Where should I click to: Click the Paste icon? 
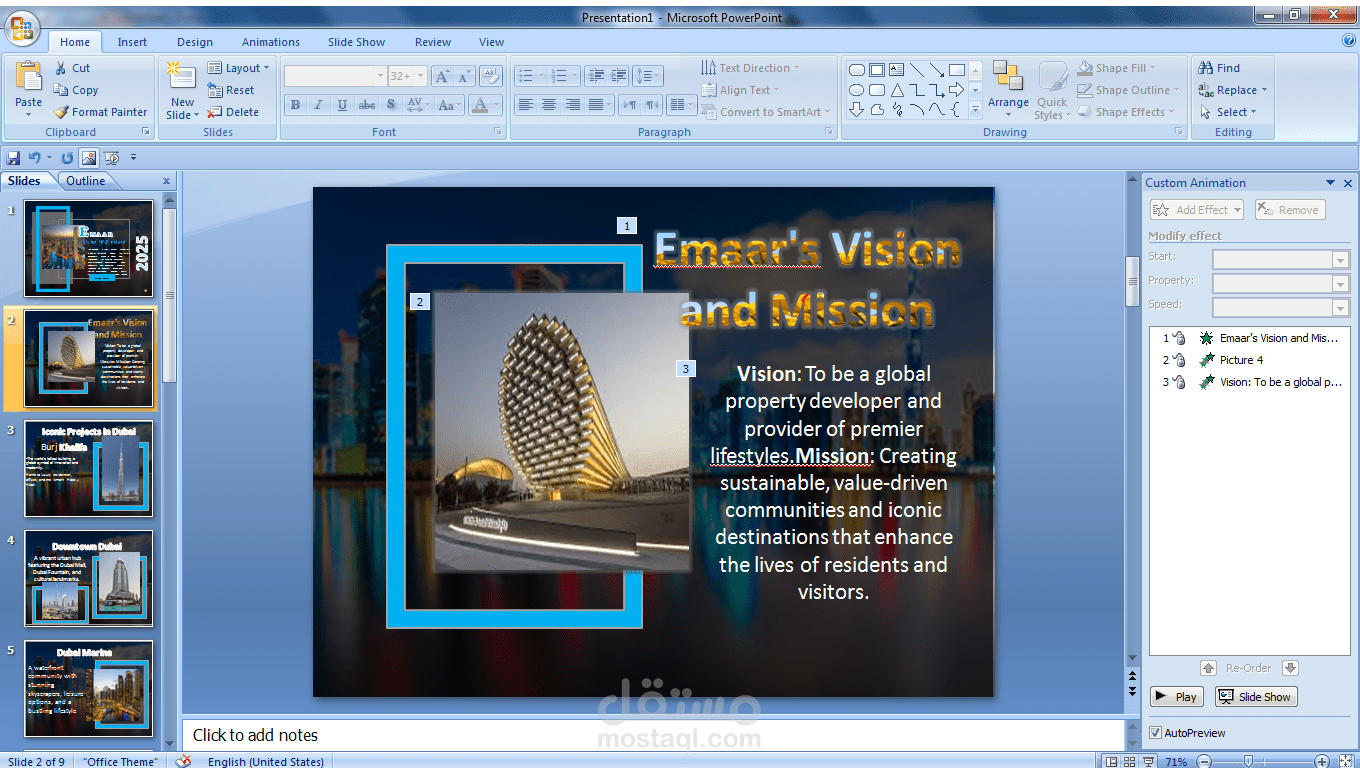pos(29,78)
